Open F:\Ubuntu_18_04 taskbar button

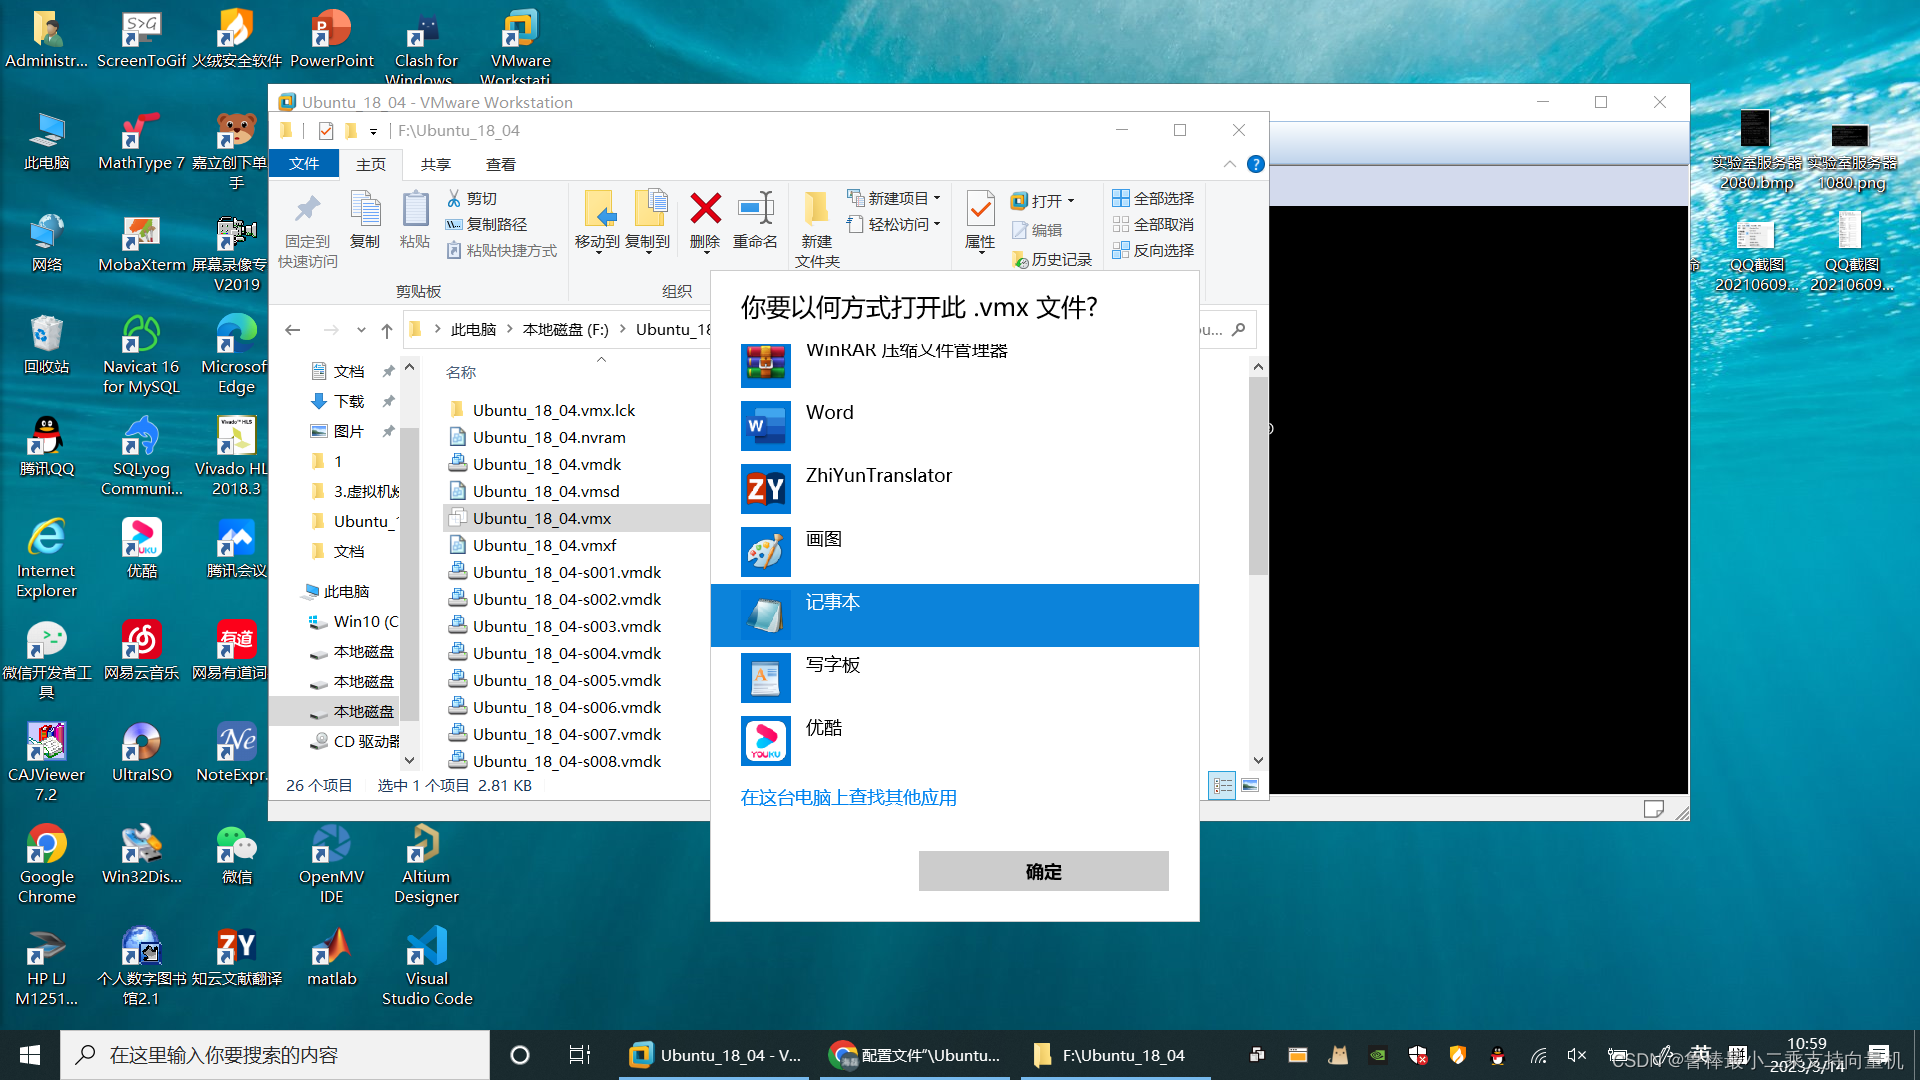pyautogui.click(x=1113, y=1055)
